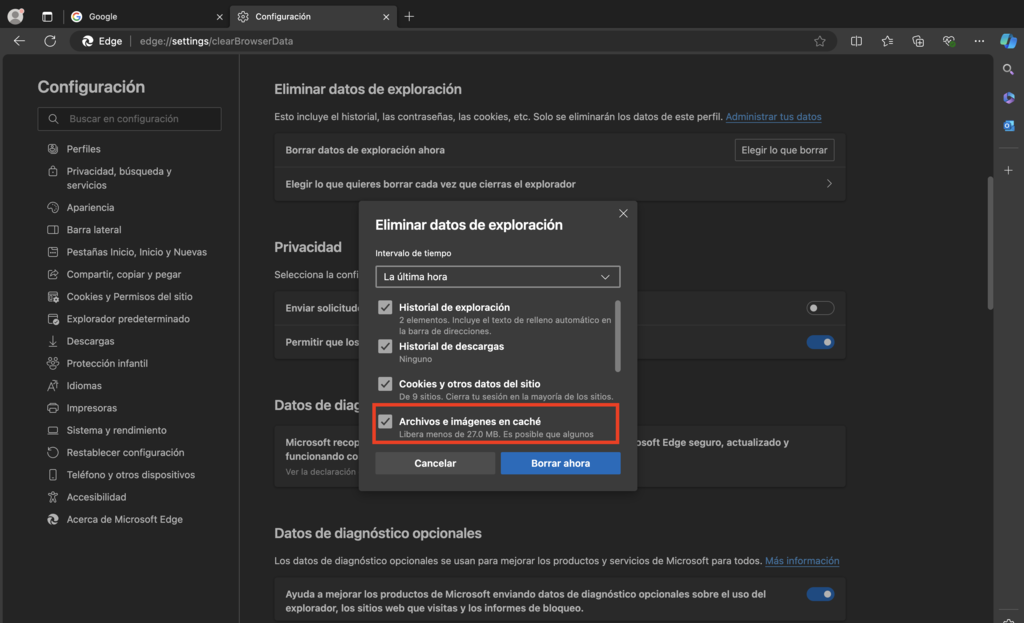The height and width of the screenshot is (623, 1024).
Task: Open Copilot in the Edge sidebar
Action: (1009, 40)
